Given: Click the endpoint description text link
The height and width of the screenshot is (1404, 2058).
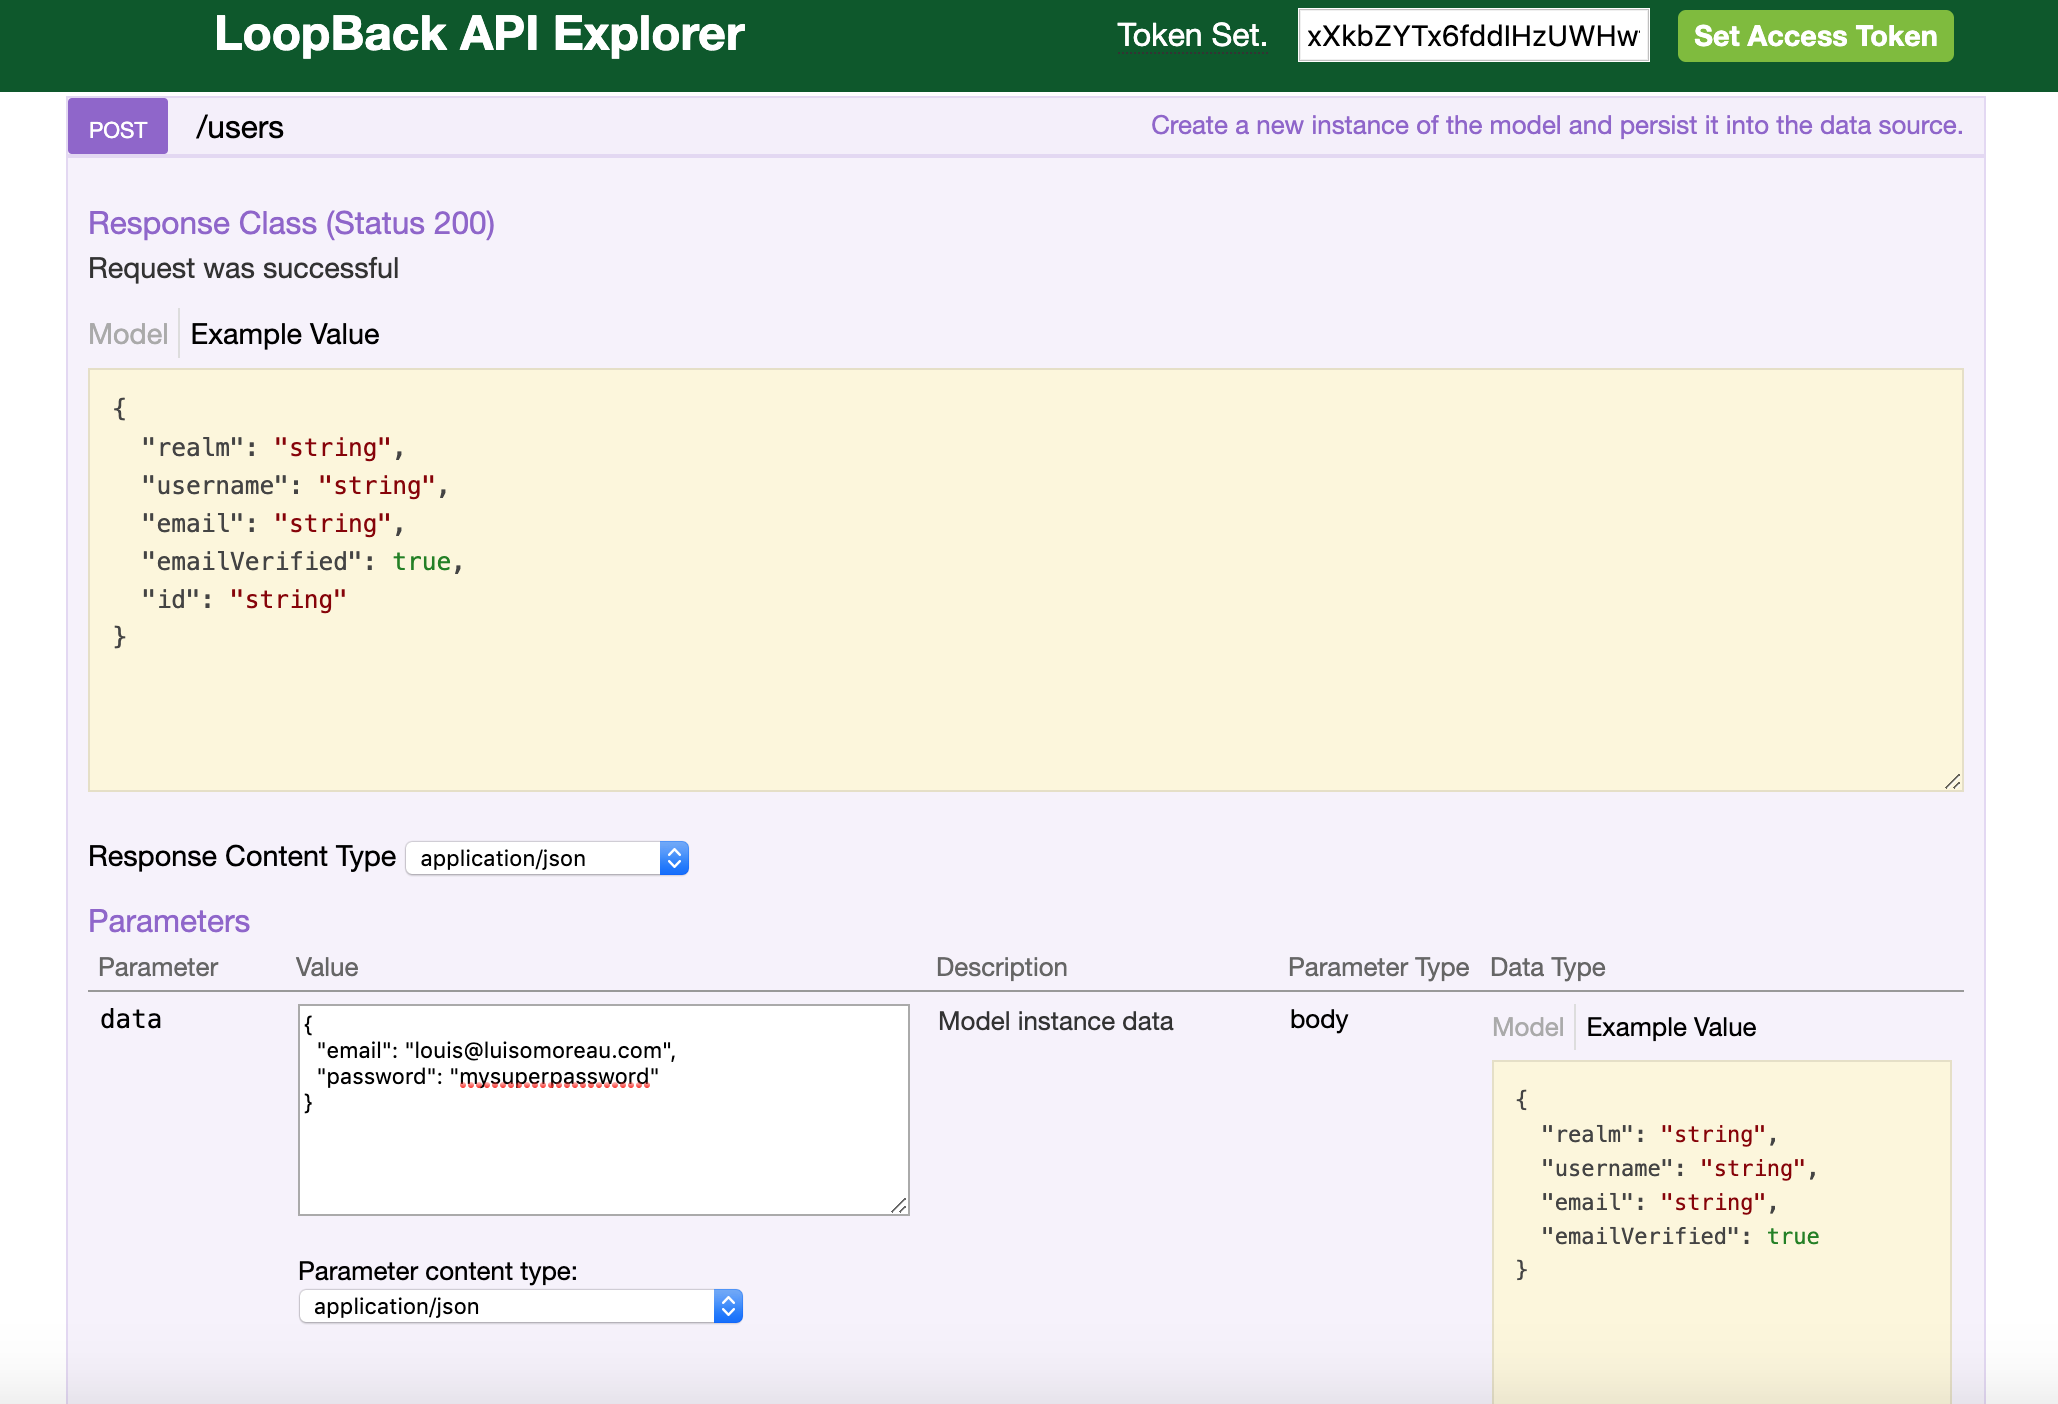Looking at the screenshot, I should [1556, 126].
